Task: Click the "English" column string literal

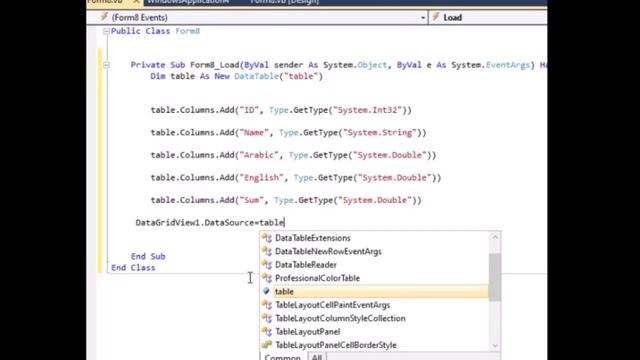Action: coord(261,178)
